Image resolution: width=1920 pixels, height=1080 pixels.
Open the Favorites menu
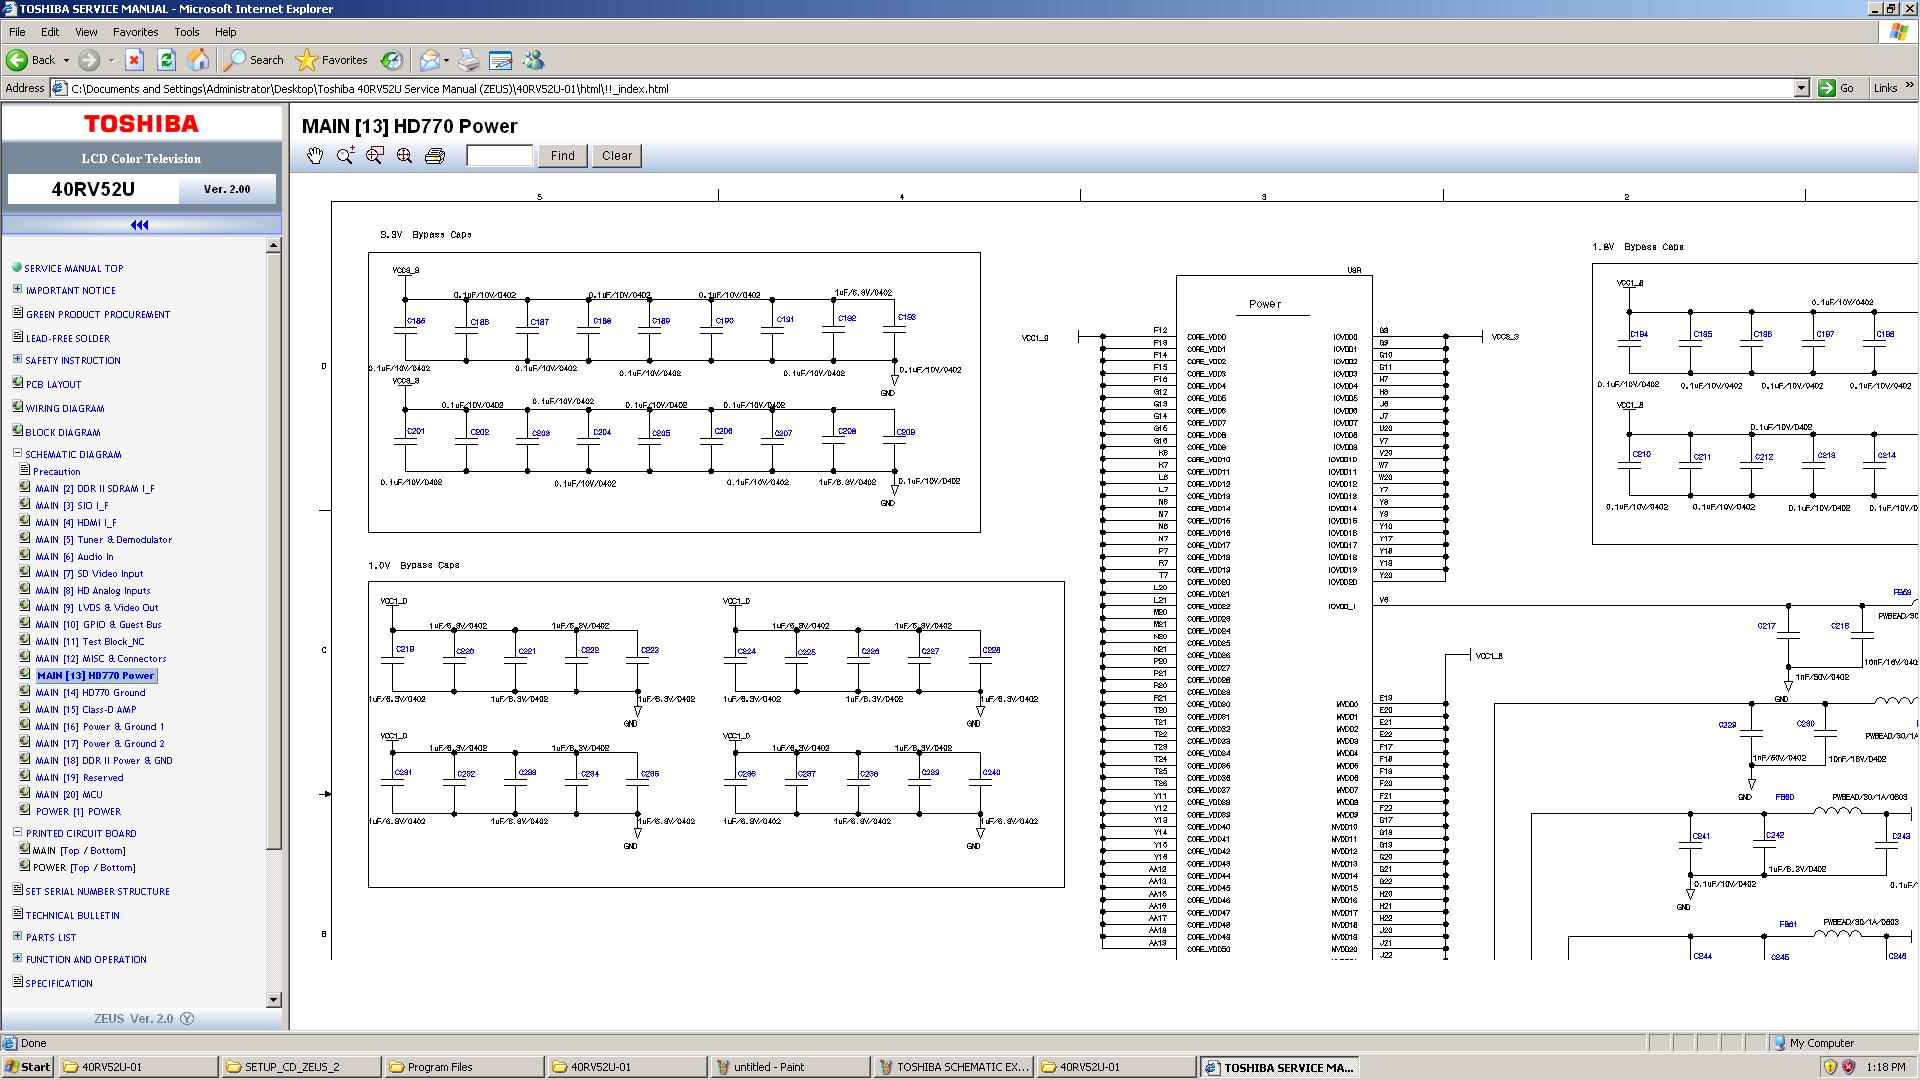[x=135, y=32]
